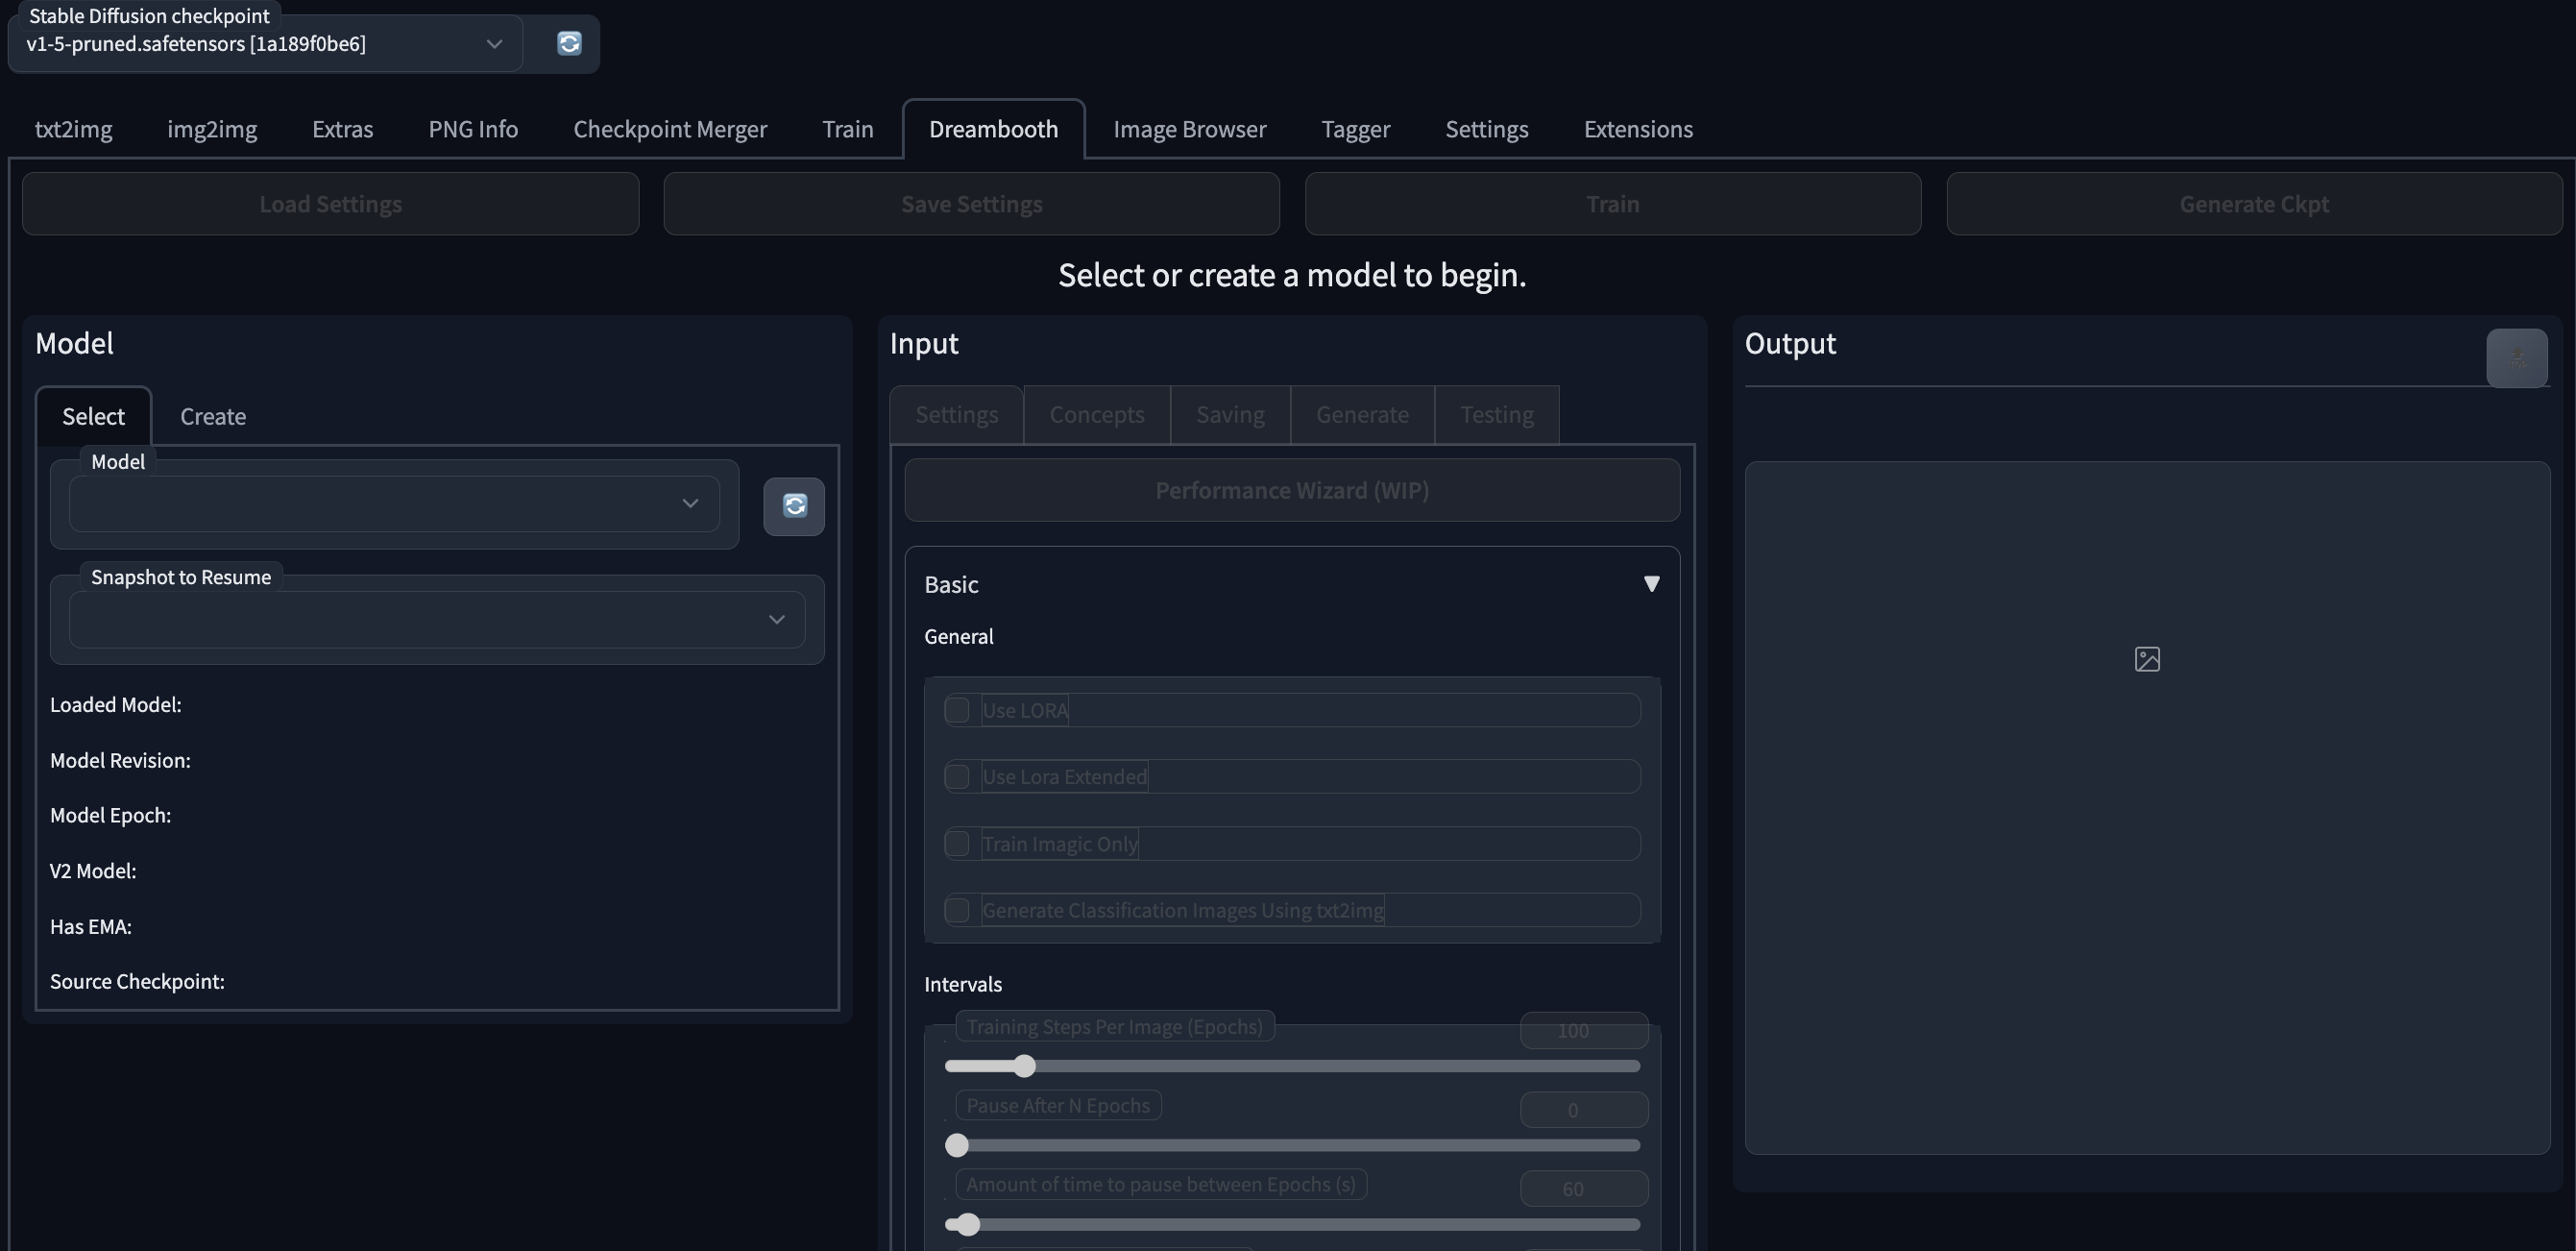Viewport: 2576px width, 1251px height.
Task: Click the Performance Wizard (WIP) button
Action: 1291,490
